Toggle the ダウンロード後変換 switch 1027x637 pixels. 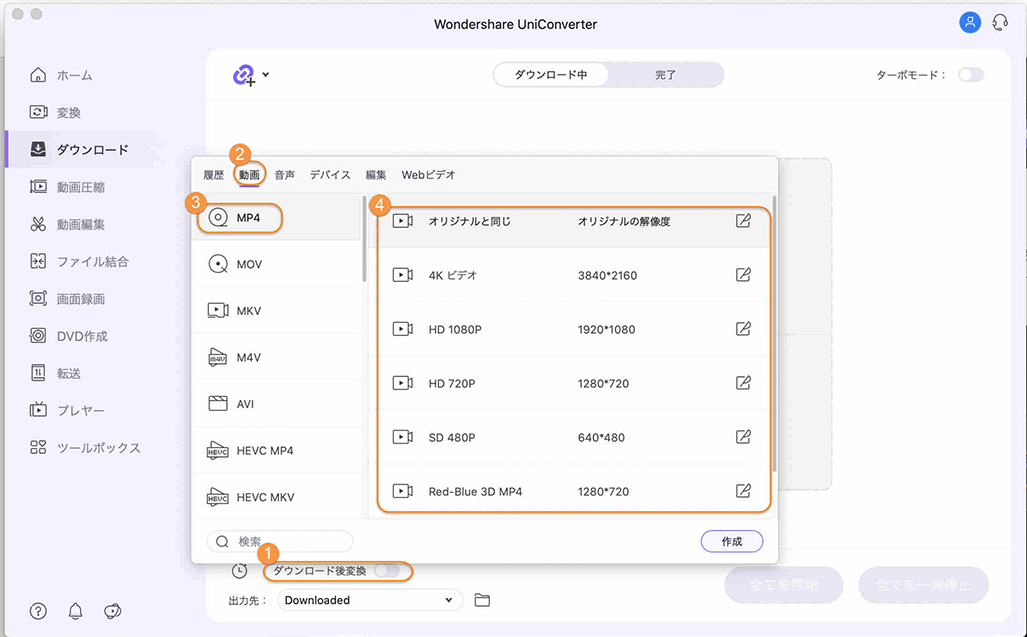coord(386,571)
